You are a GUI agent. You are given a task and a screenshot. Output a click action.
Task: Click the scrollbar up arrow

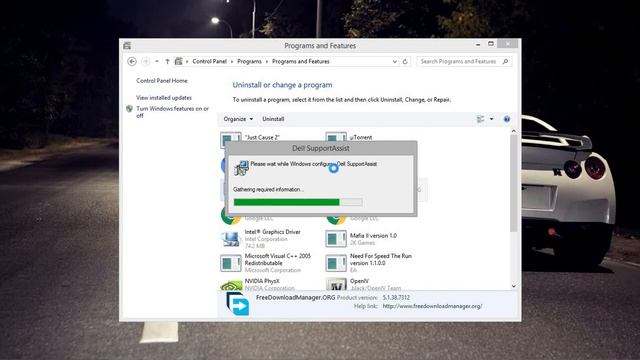513,131
